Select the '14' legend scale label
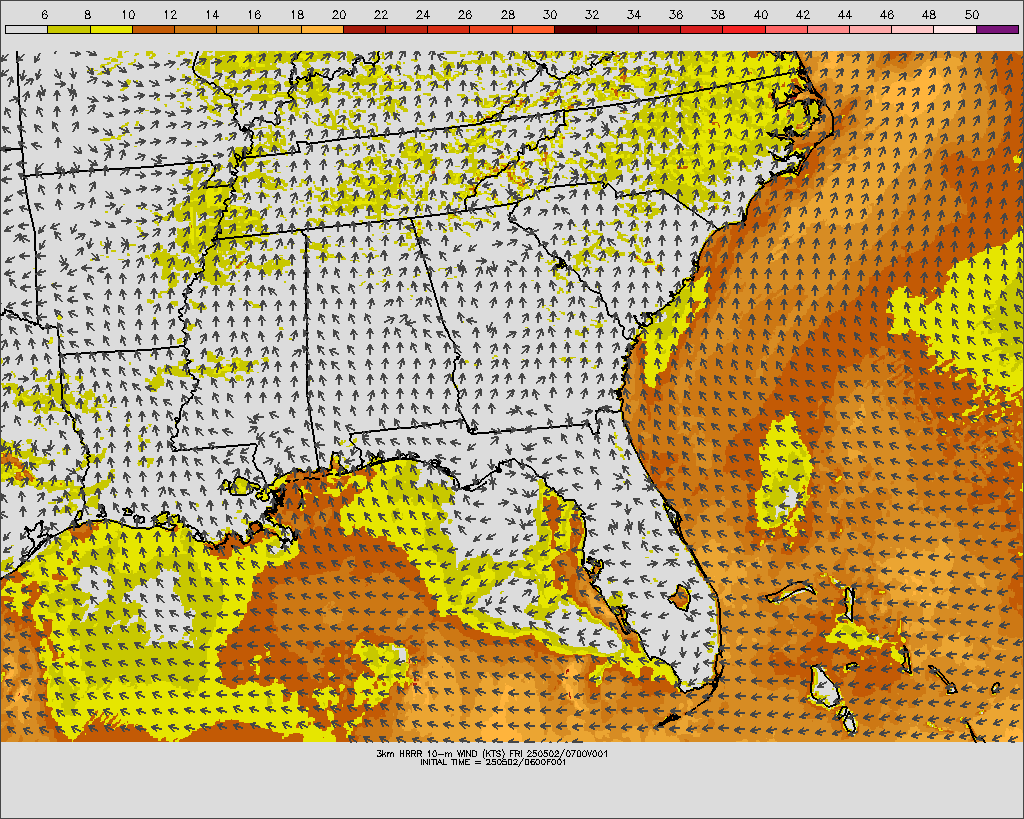Screen dimensions: 1024x819 coord(212,14)
